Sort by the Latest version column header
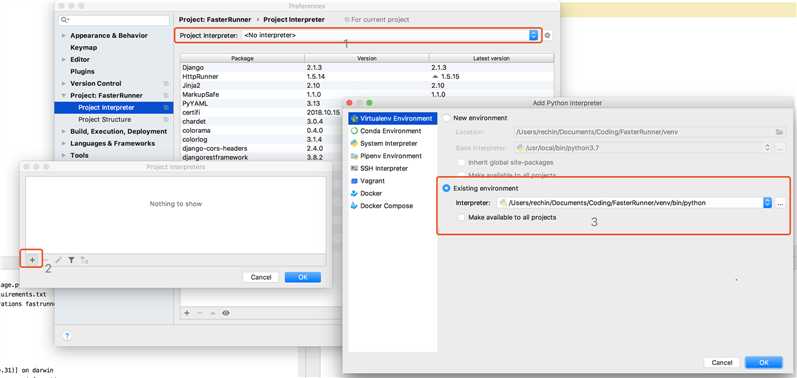The height and width of the screenshot is (378, 797). pyautogui.click(x=491, y=58)
